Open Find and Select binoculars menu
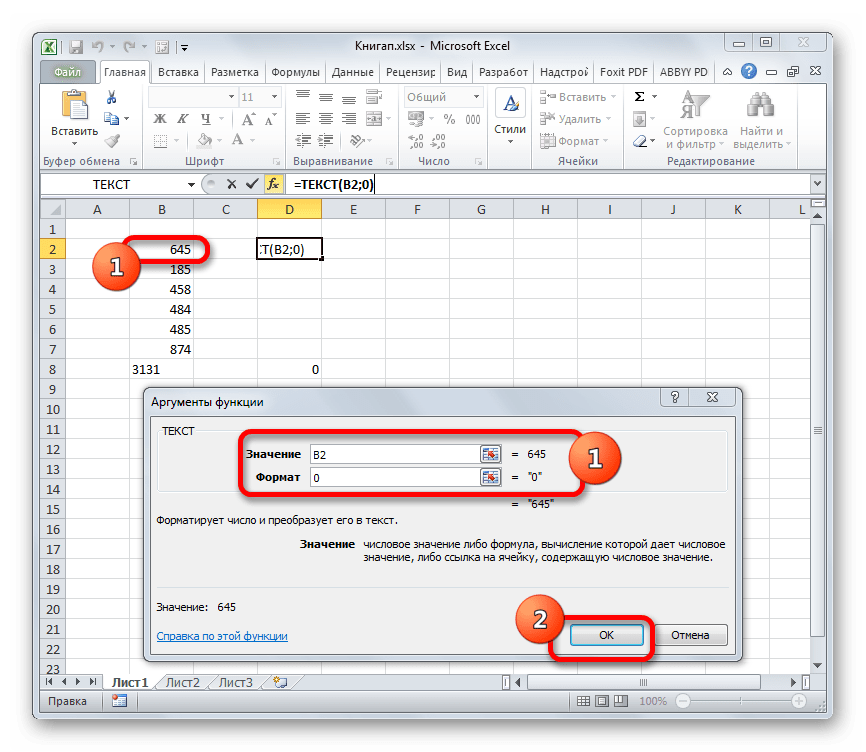The height and width of the screenshot is (752, 866). click(761, 120)
